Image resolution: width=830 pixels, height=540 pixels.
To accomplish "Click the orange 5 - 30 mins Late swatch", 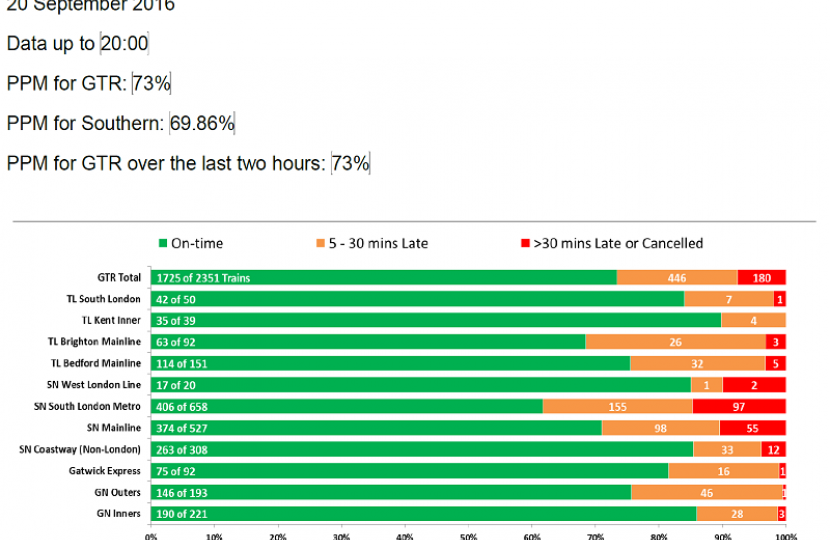I will (320, 243).
